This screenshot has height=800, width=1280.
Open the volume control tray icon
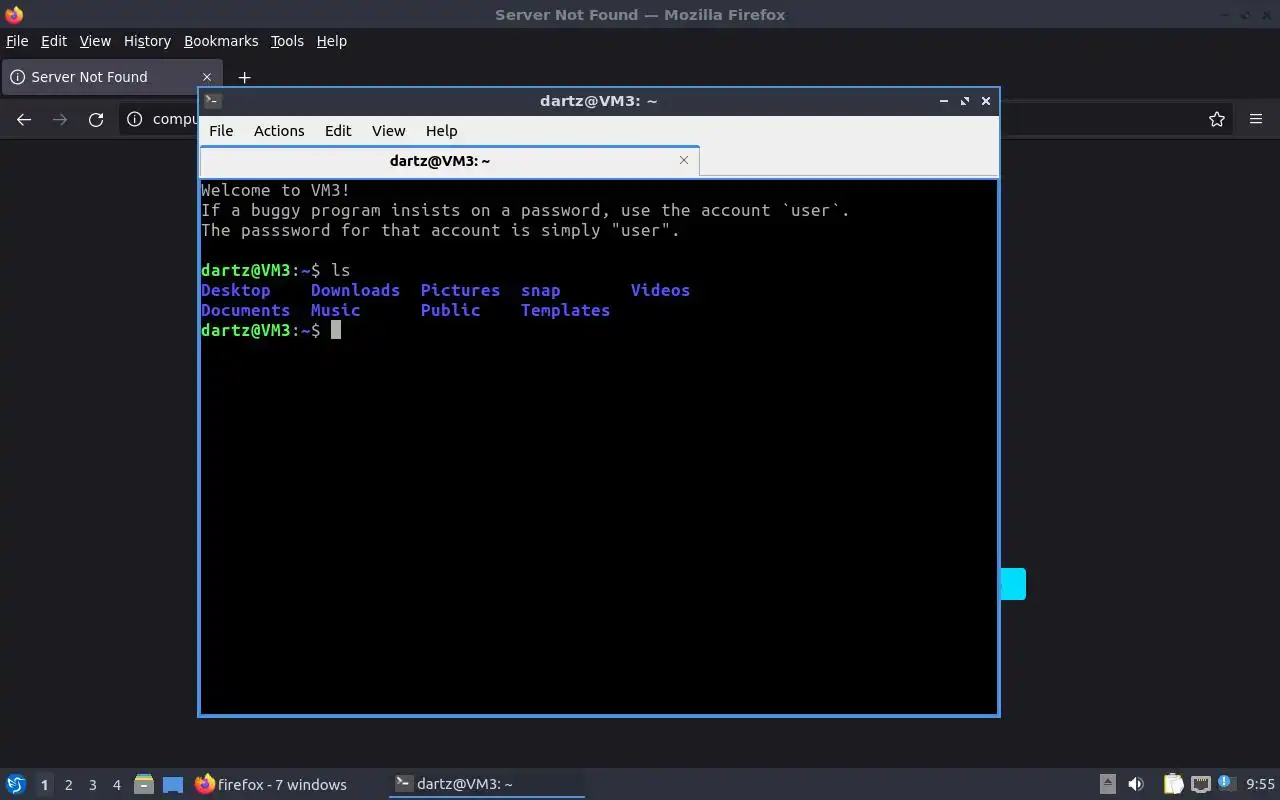1136,785
